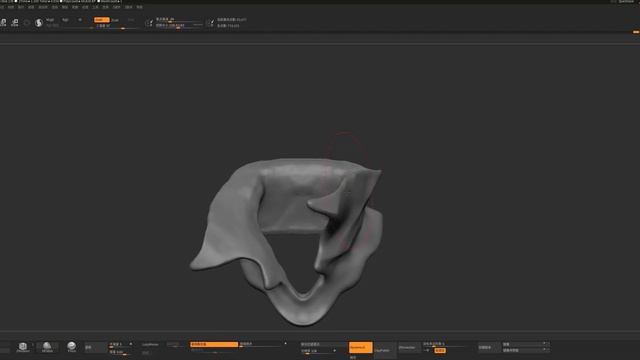Click the round white sphere icon in top toolbar
Screen dimensions: 640x360
coord(39,23)
